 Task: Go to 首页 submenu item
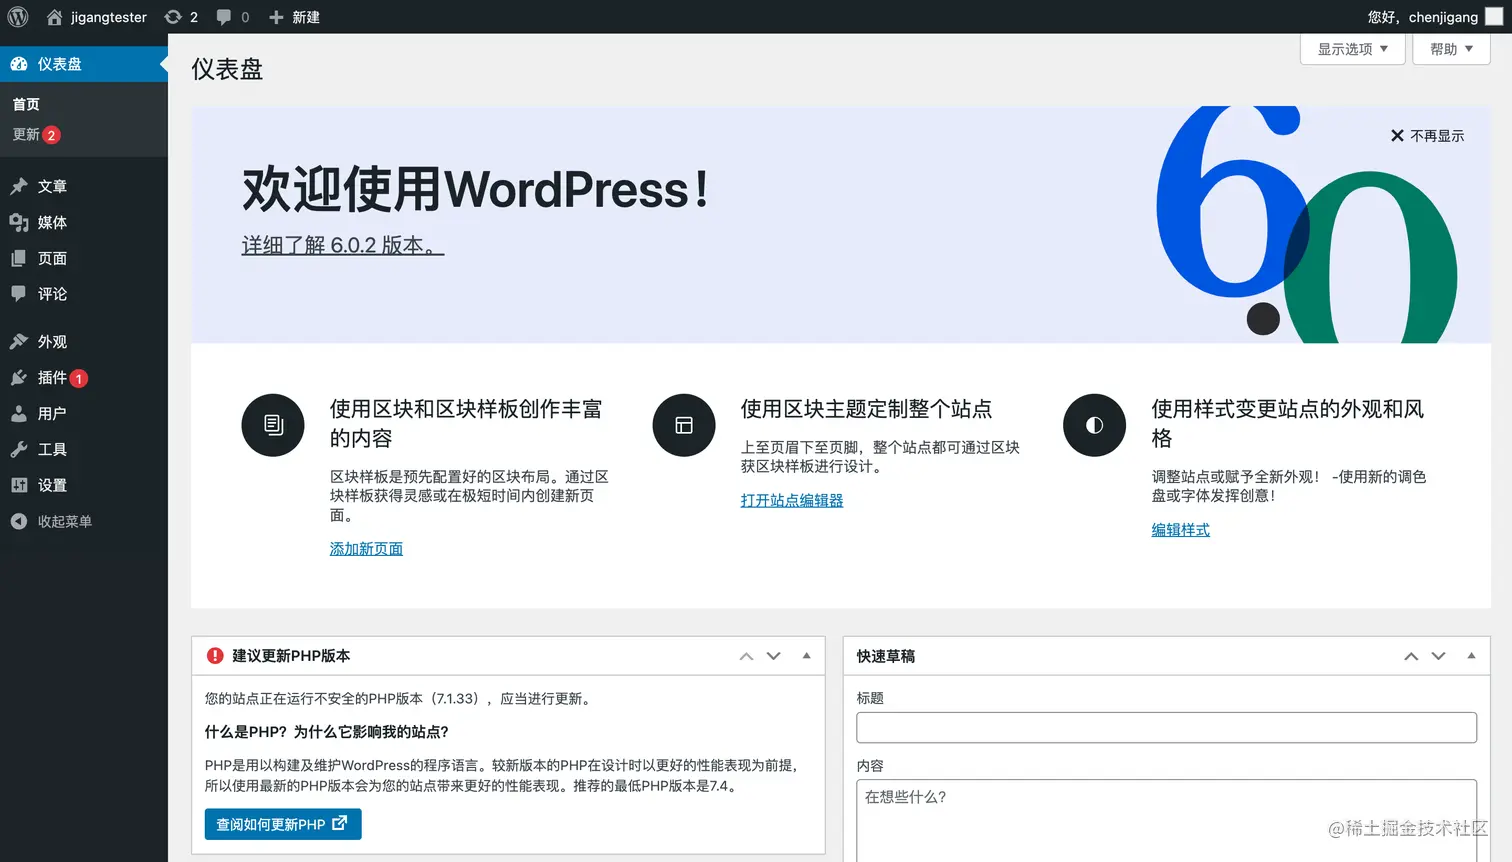[26, 104]
